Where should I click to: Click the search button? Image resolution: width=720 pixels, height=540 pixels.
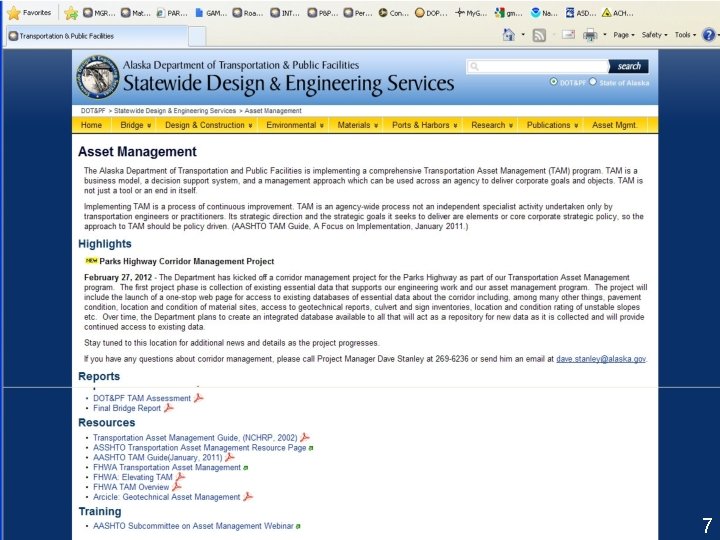click(x=629, y=66)
